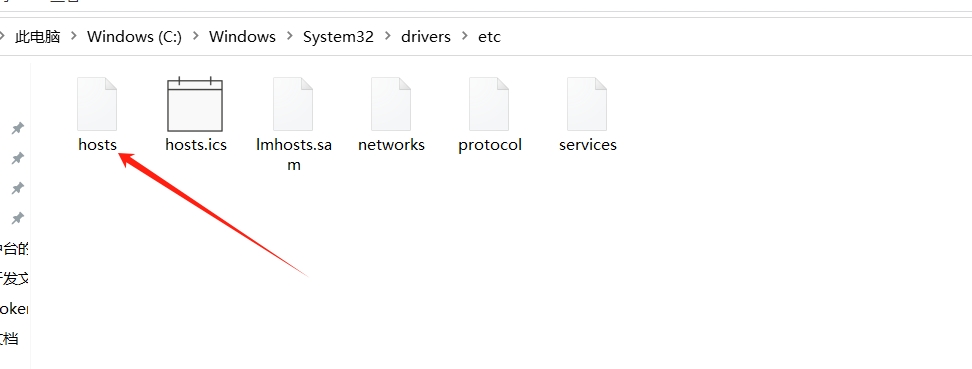Go to Windows (C:) in the breadcrumb
This screenshot has width=972, height=369.
(135, 37)
